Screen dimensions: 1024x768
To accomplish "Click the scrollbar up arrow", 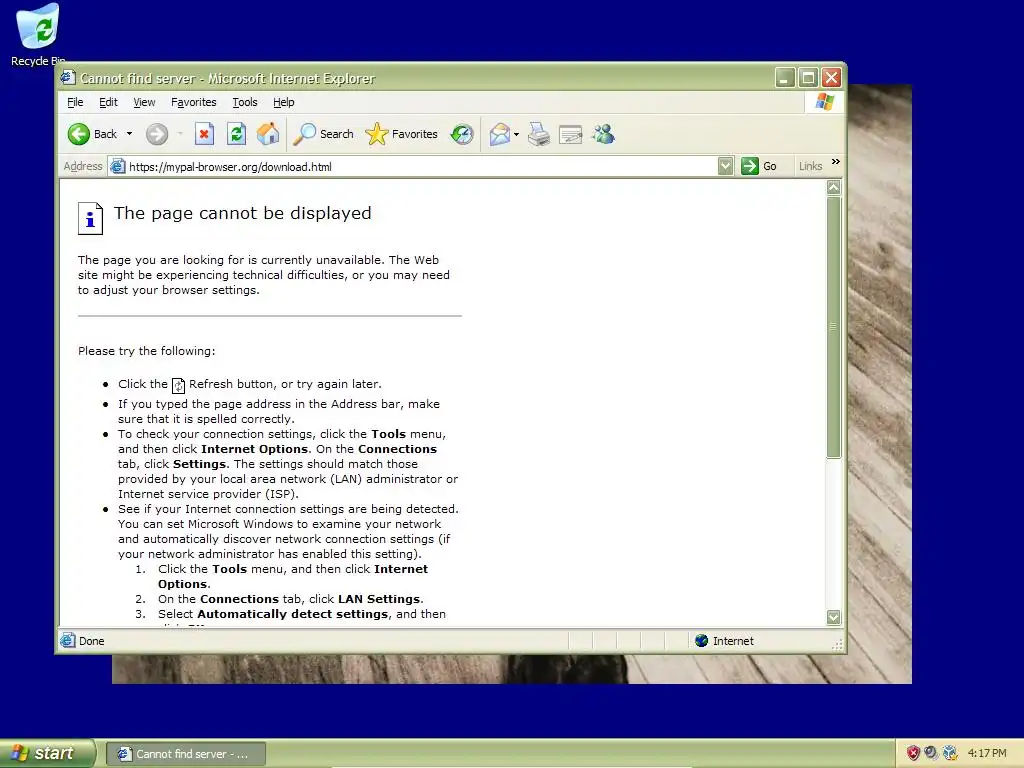I will point(833,188).
